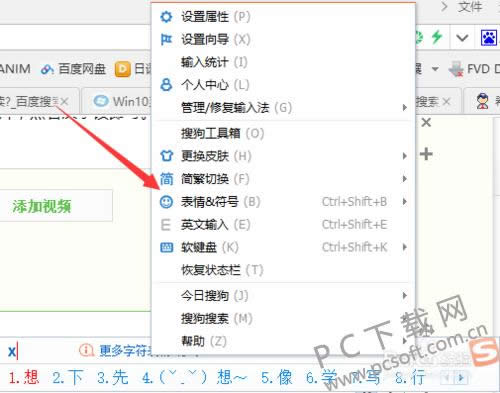500x393 pixels.
Task: Choose candidate 1. 想
Action: (x=24, y=377)
